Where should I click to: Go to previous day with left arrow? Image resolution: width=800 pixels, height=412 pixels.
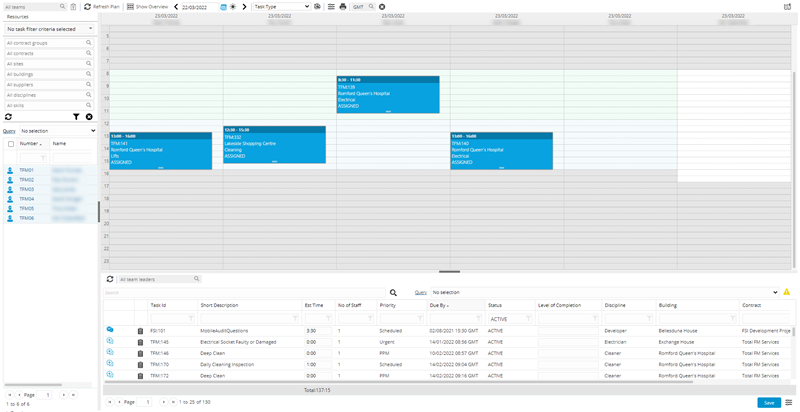176,7
